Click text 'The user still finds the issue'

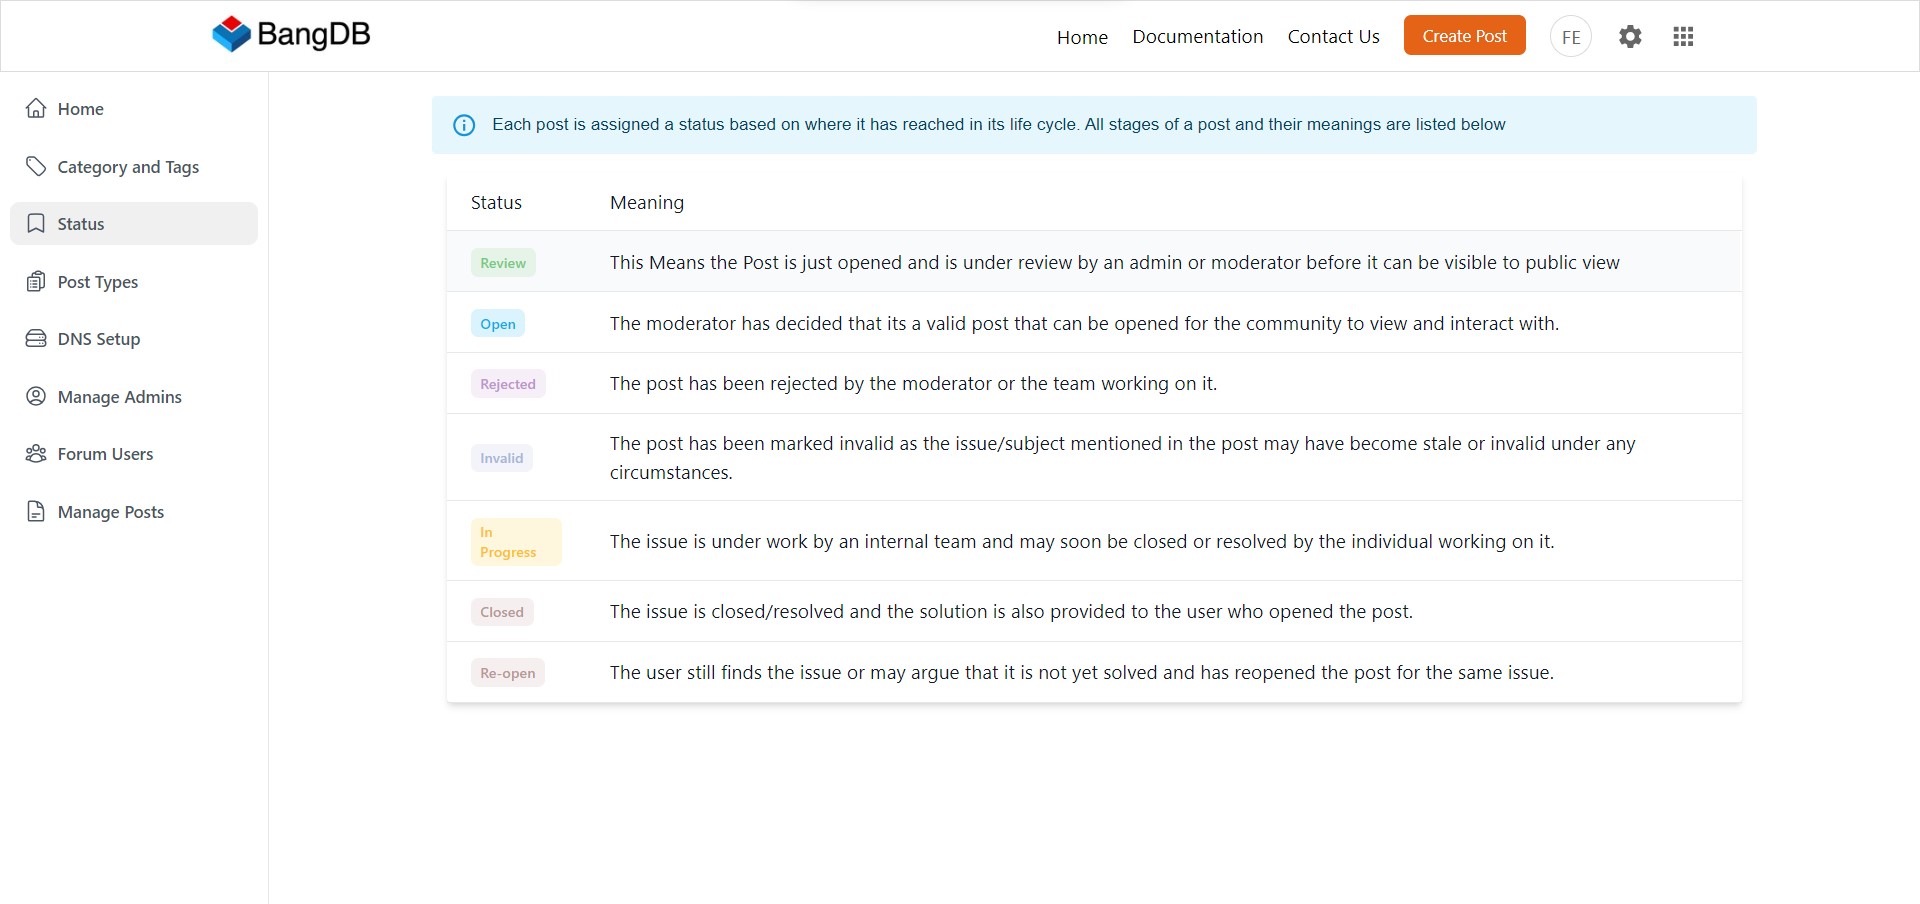click(x=726, y=673)
